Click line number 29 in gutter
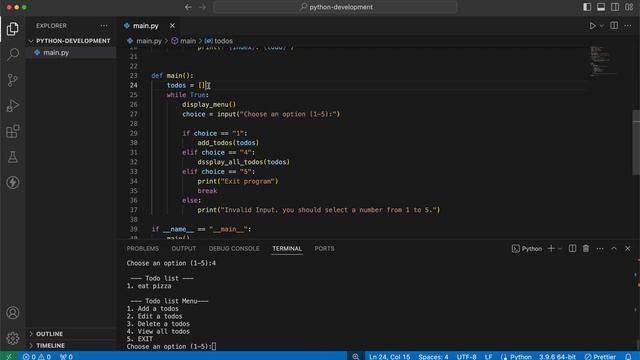Image resolution: width=640 pixels, height=360 pixels. (133, 133)
